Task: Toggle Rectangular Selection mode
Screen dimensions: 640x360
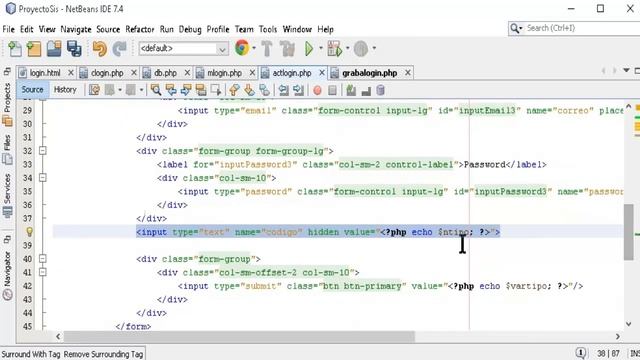Action: pos(216,90)
